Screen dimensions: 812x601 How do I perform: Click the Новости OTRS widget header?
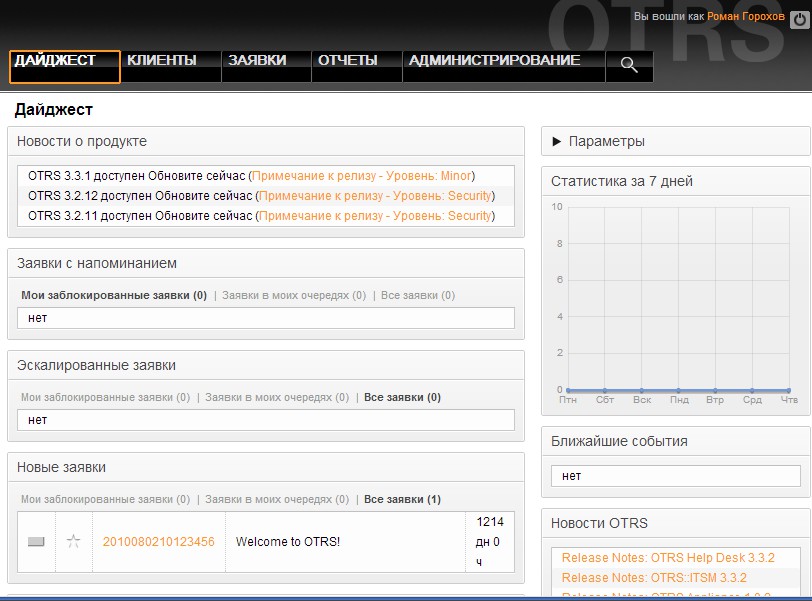pyautogui.click(x=676, y=523)
